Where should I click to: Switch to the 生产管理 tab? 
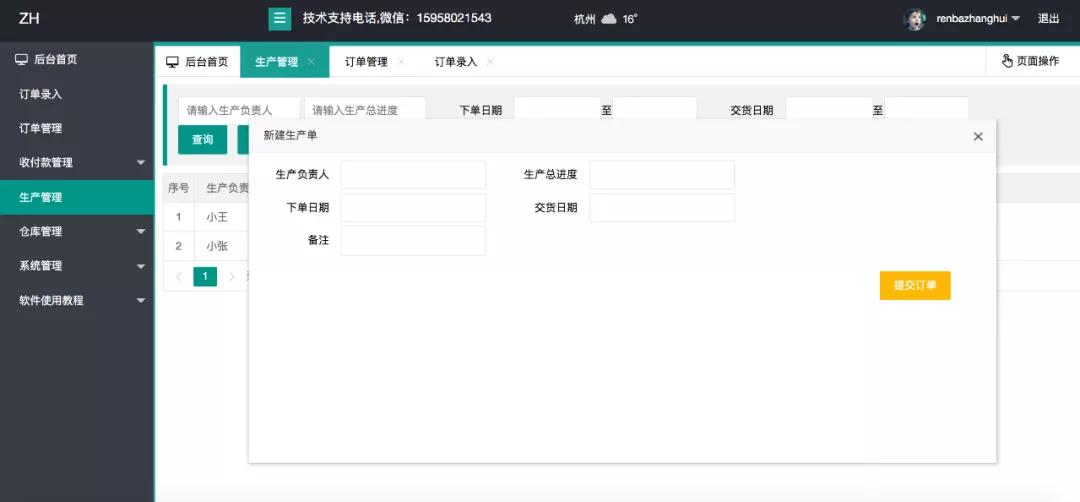click(x=276, y=62)
